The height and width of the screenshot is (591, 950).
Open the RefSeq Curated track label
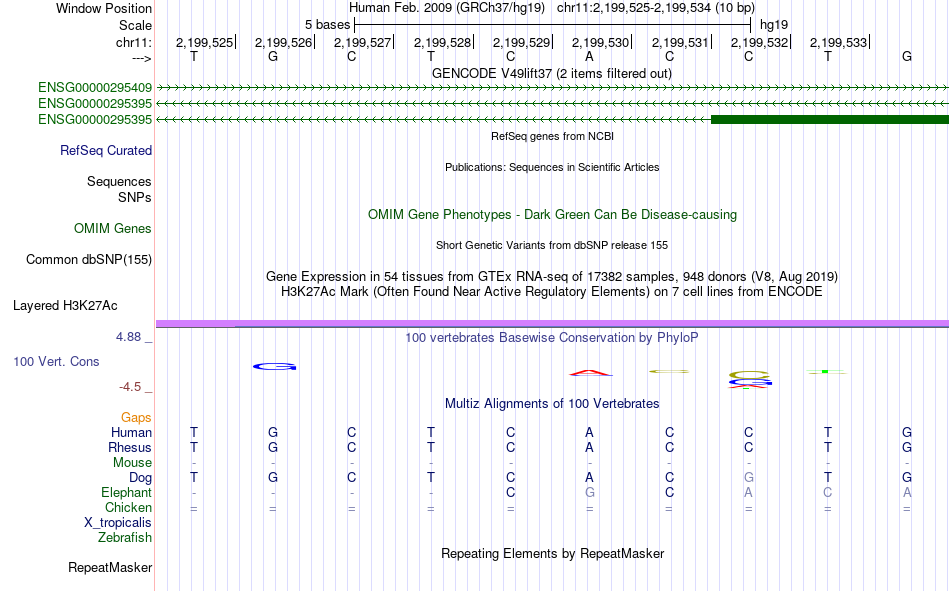tap(106, 150)
